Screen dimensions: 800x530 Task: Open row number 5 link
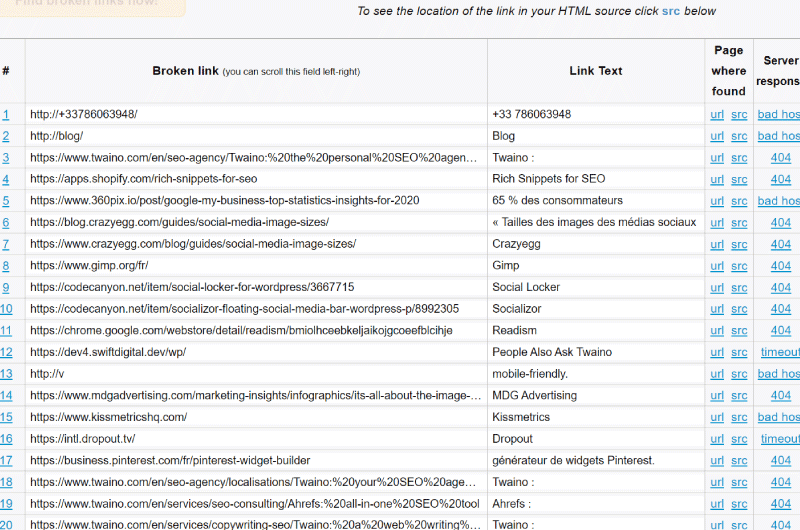(6, 201)
